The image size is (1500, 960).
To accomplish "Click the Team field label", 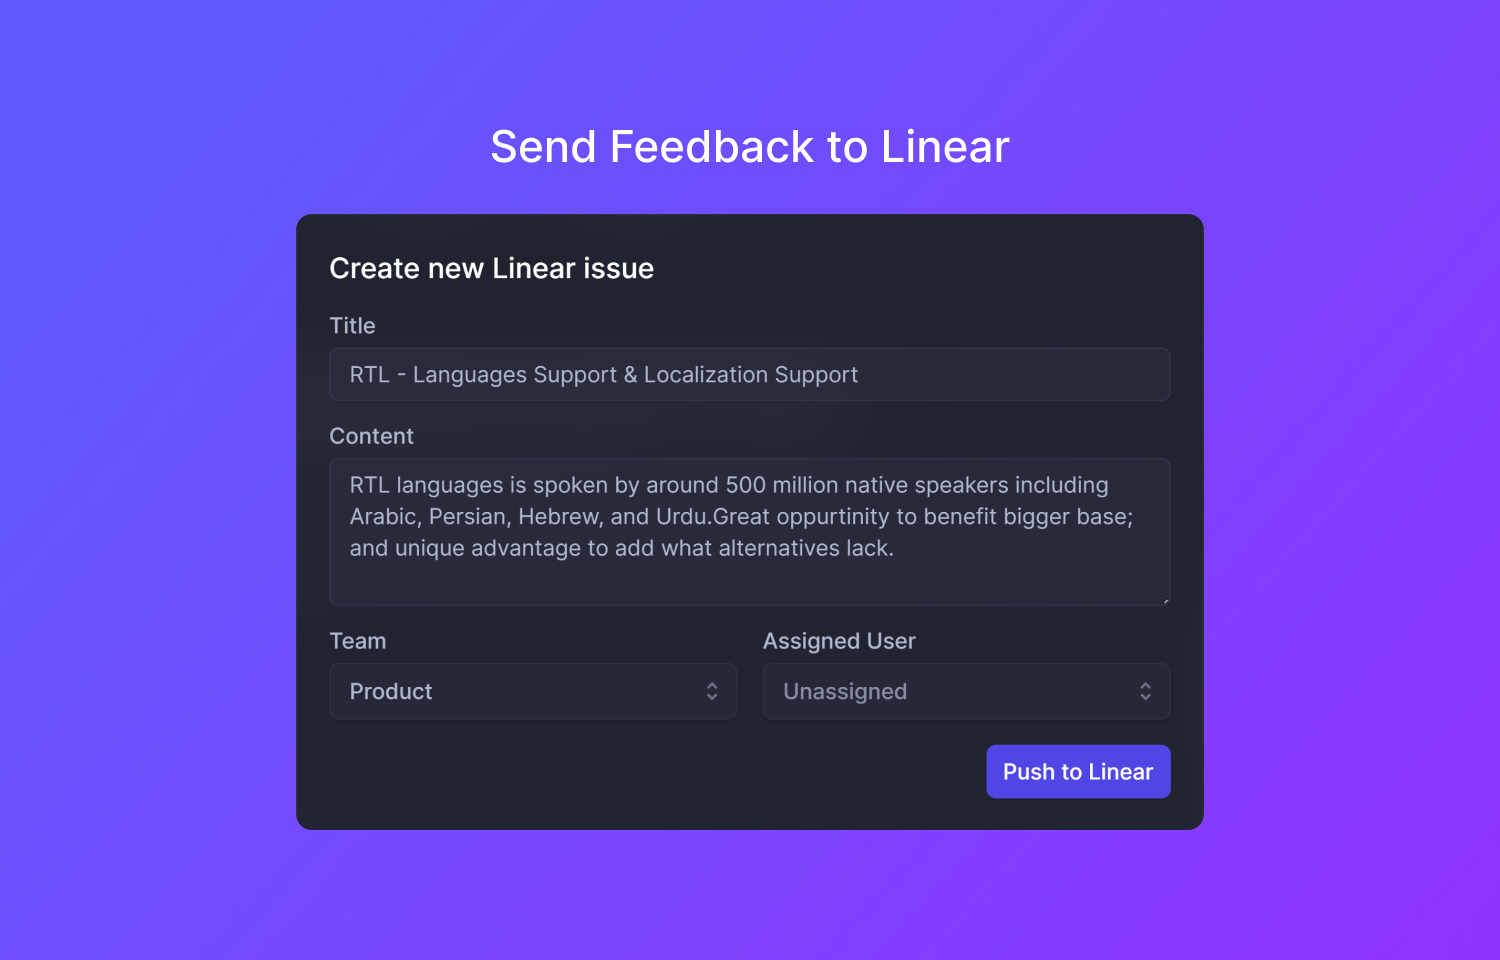I will pos(358,641).
